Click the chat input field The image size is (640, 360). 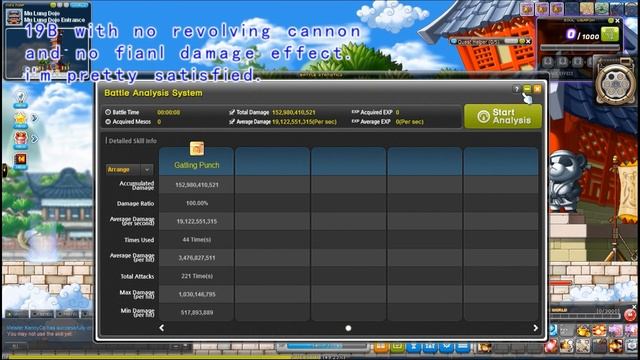[x=98, y=346]
